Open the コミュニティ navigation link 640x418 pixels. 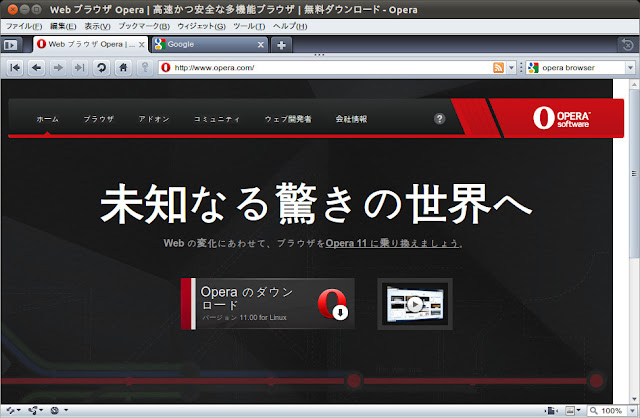click(217, 119)
